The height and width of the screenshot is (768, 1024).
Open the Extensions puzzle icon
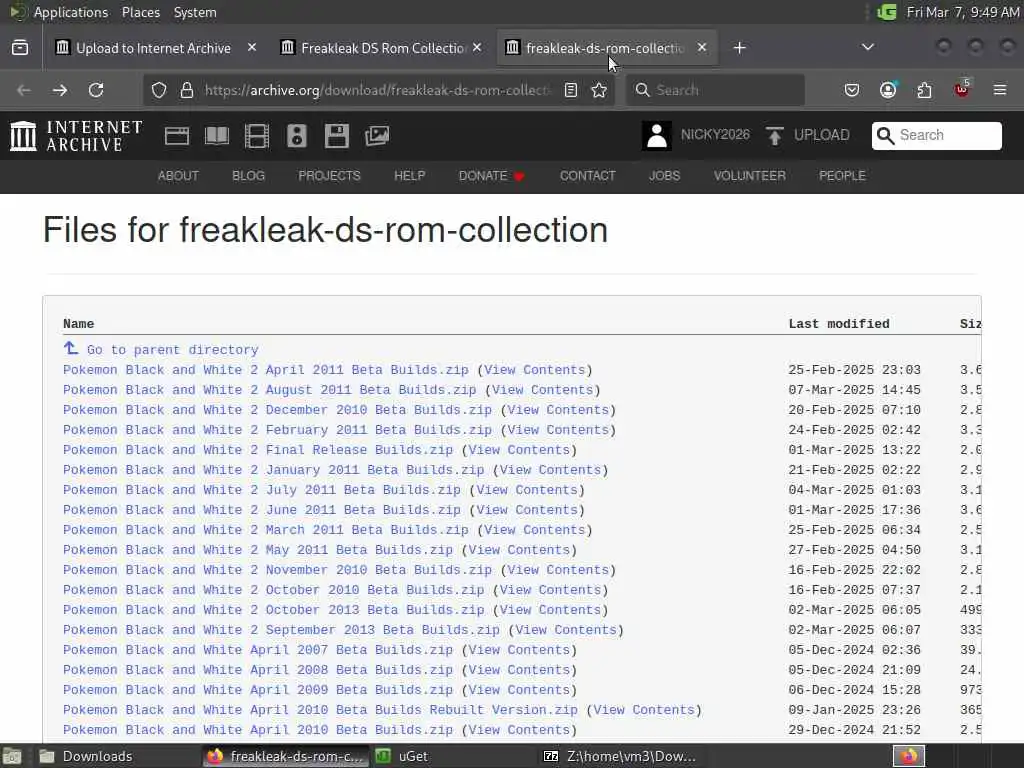click(924, 90)
